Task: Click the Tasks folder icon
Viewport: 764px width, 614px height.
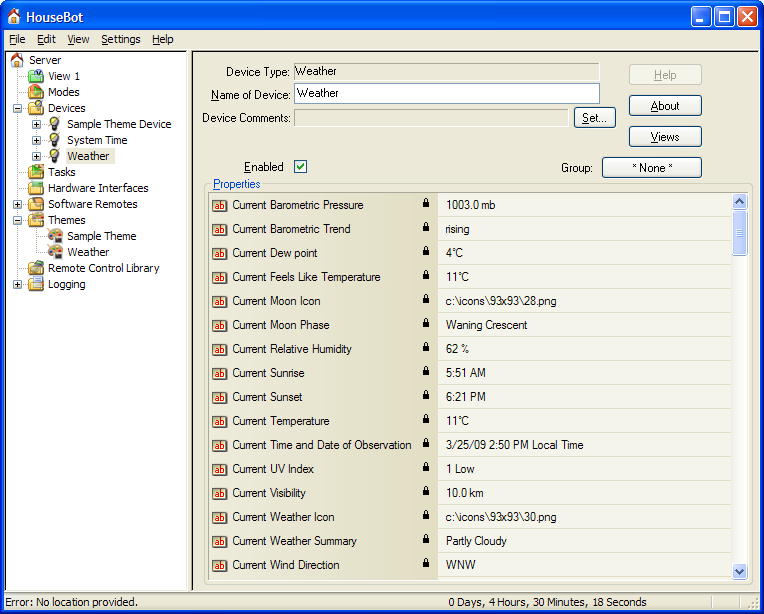Action: (36, 172)
